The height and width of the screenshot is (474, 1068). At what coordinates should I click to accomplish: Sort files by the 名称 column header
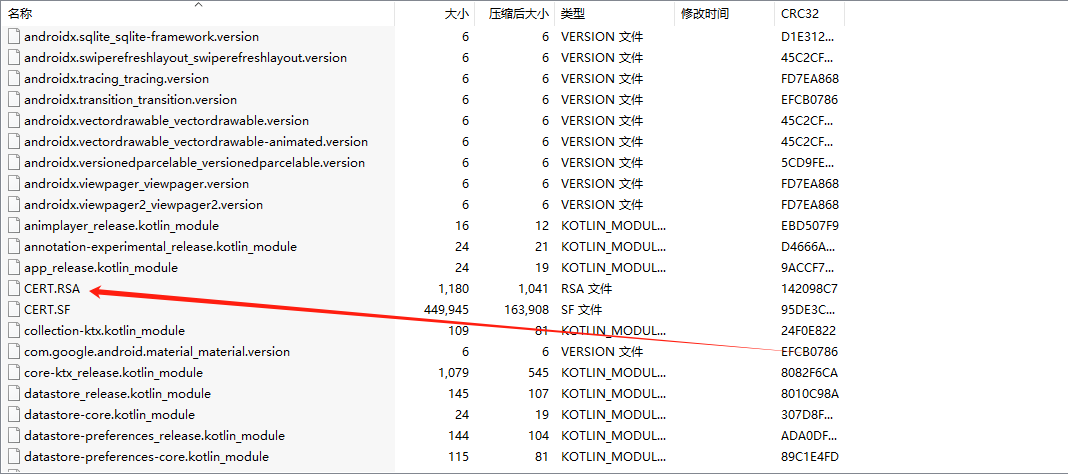(x=21, y=14)
